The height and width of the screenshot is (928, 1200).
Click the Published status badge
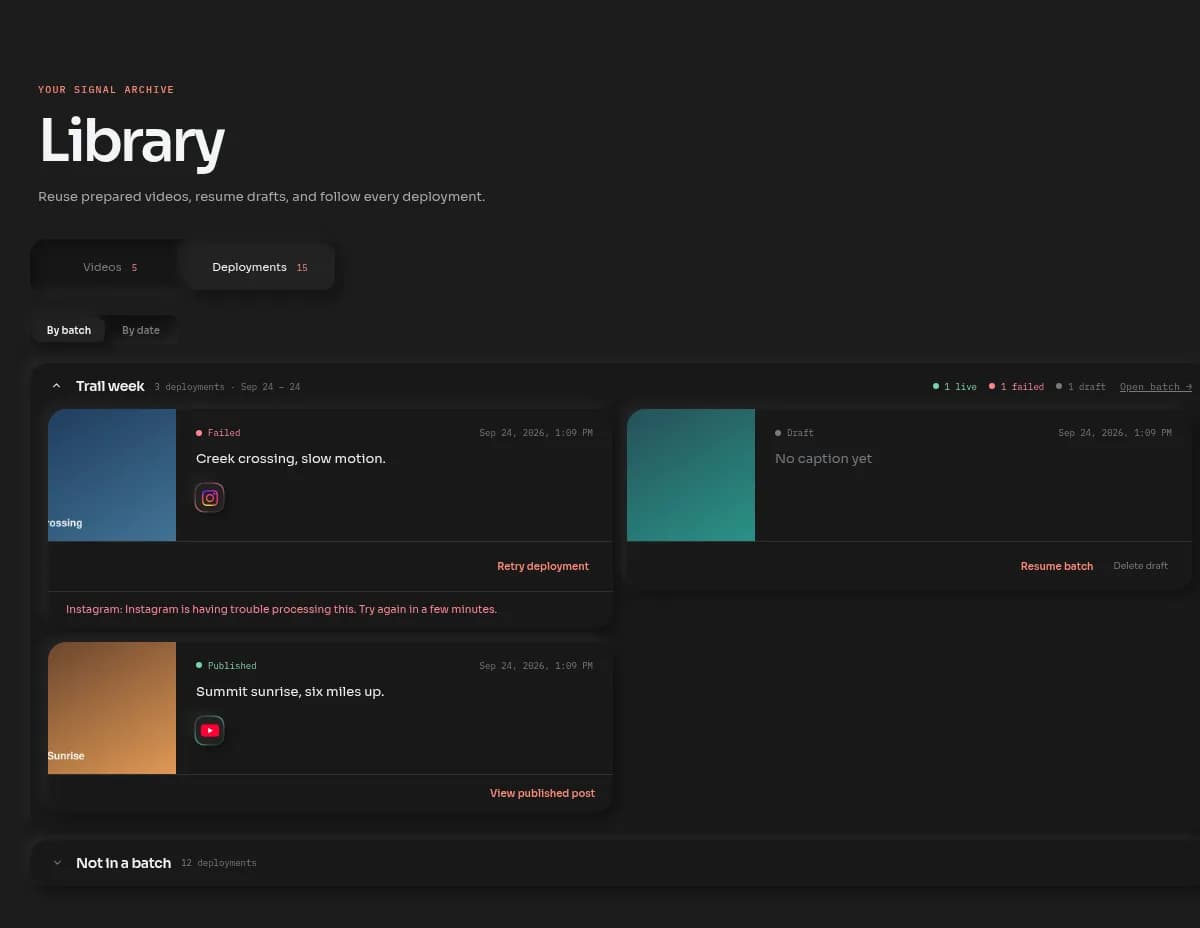[x=226, y=666]
